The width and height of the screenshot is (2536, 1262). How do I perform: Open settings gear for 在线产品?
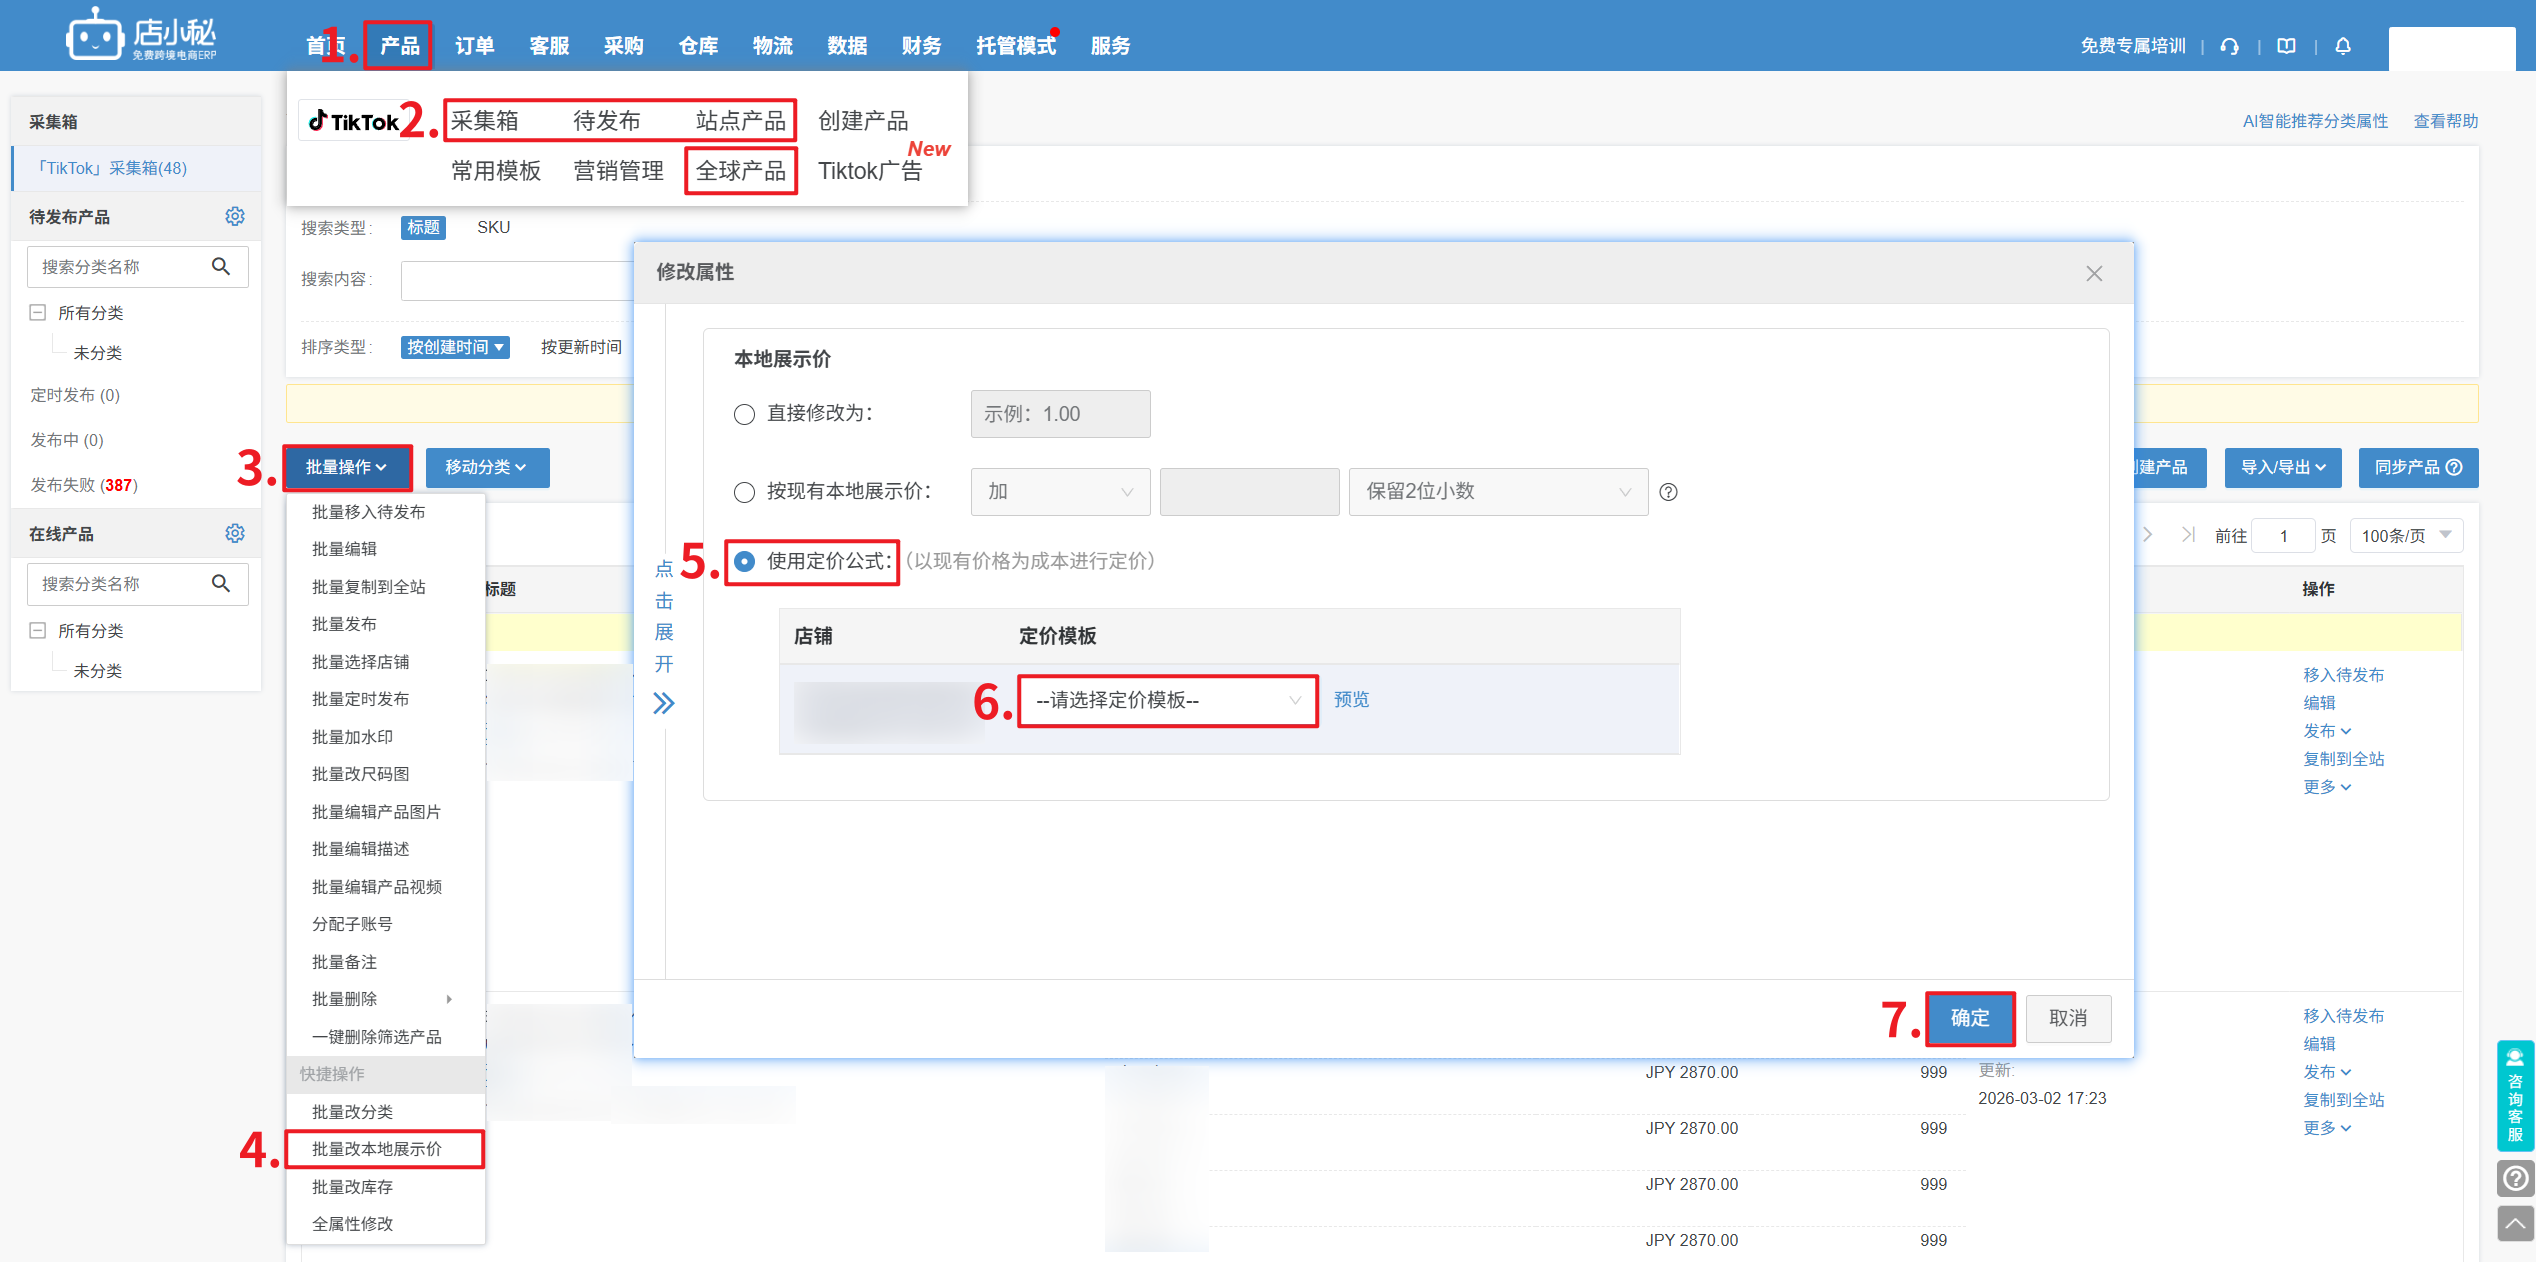pos(235,534)
